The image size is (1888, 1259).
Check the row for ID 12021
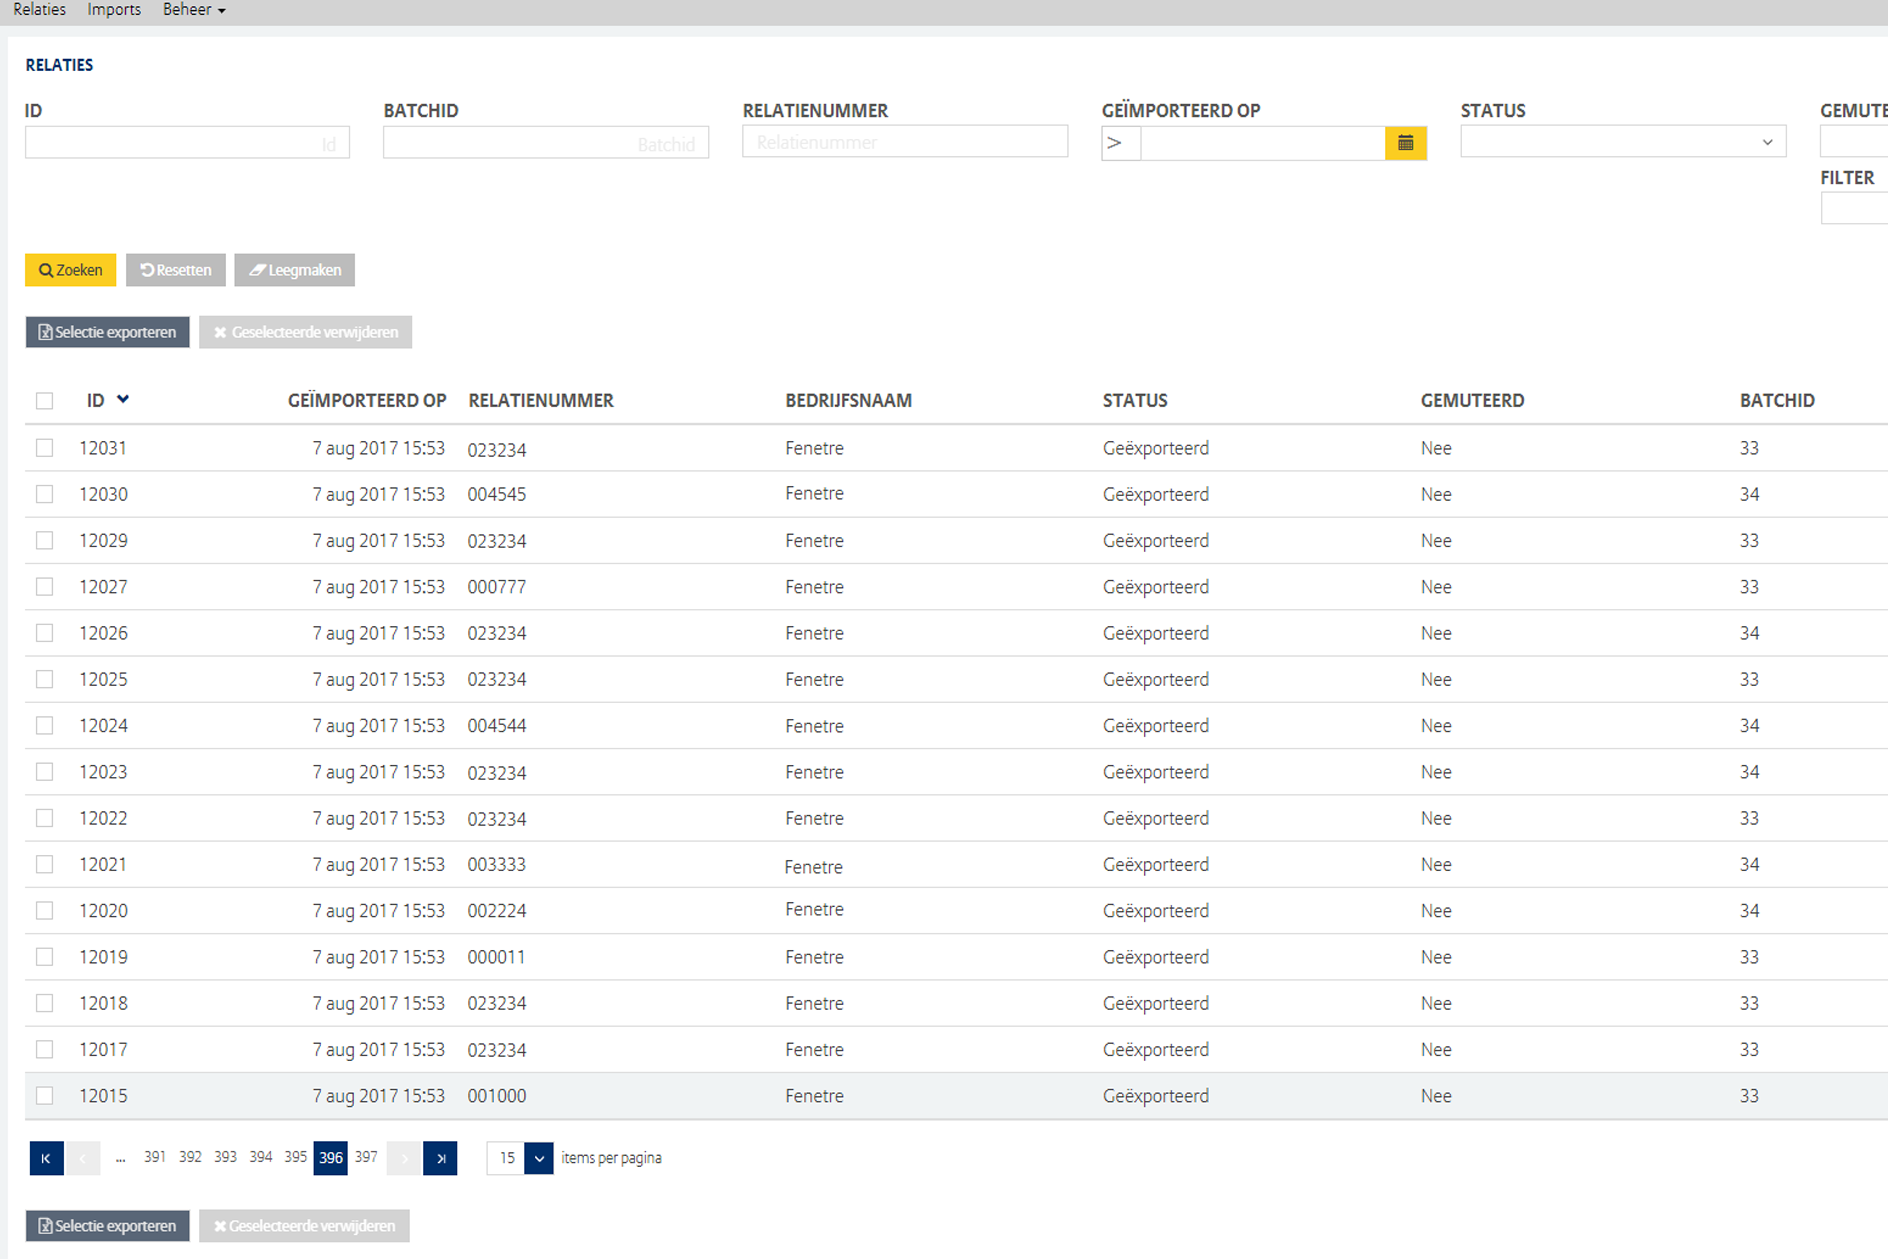click(44, 864)
